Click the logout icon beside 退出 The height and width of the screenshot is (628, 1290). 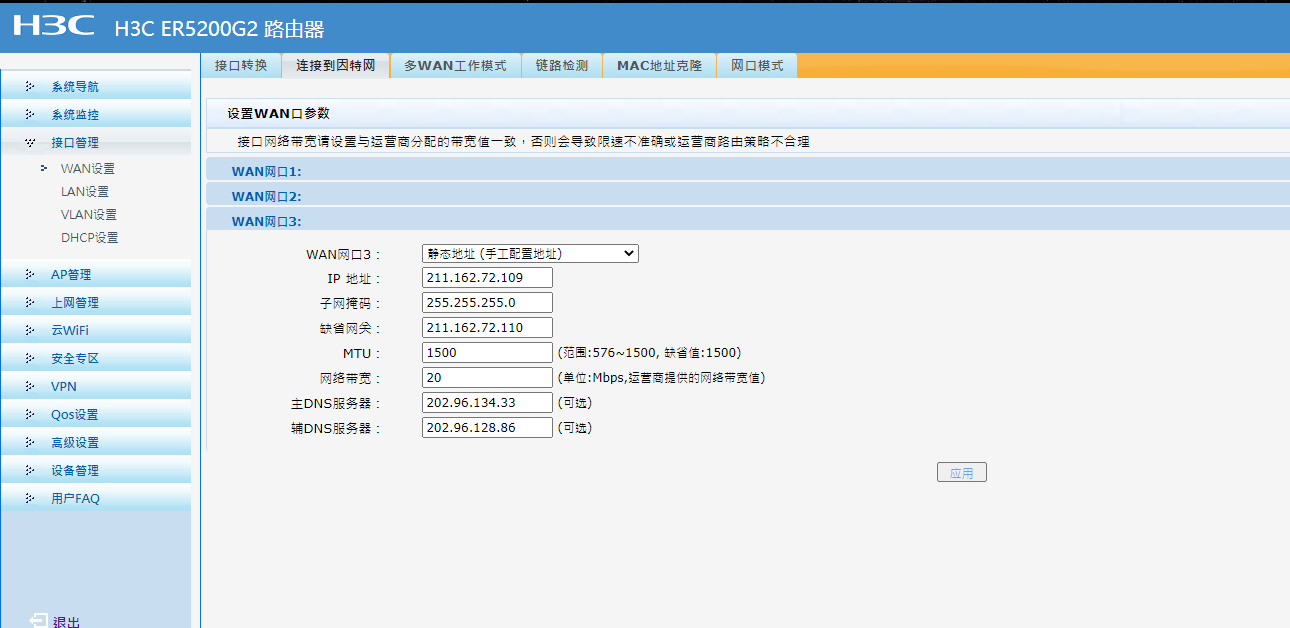[37, 621]
